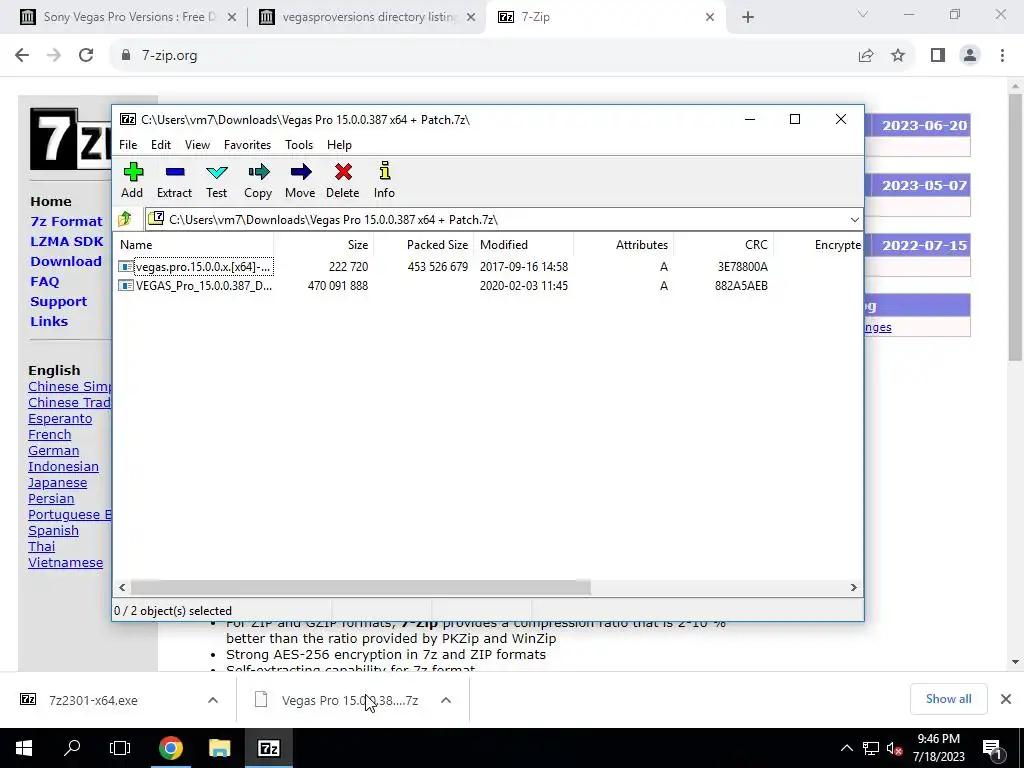This screenshot has height=768, width=1024.
Task: Open Chrome side panel icon
Action: [x=938, y=56]
